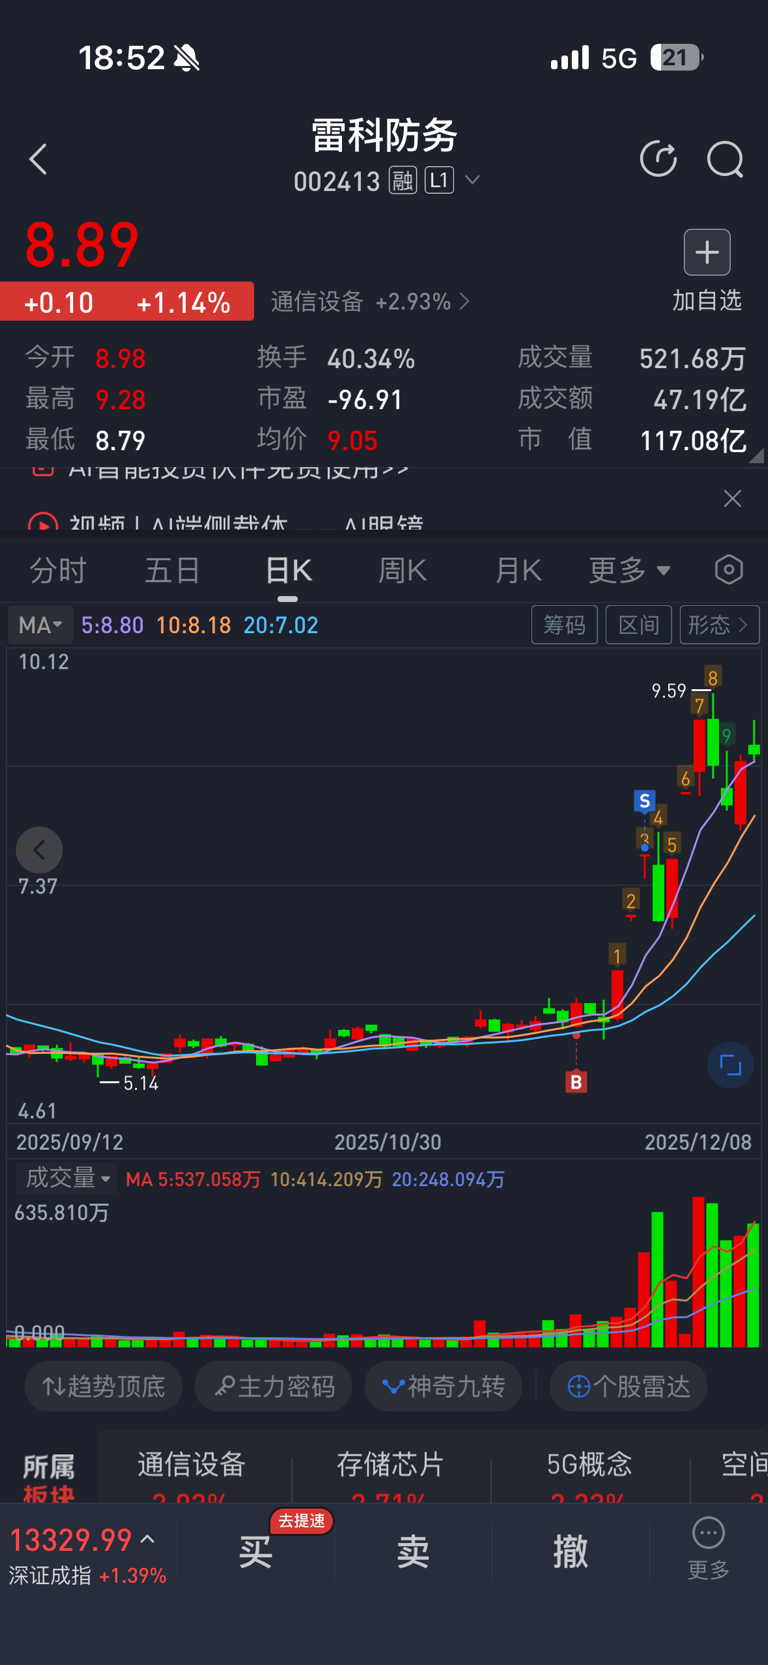Open 主力密码 indicator
Viewport: 769px width, 1665px height.
point(275,1386)
